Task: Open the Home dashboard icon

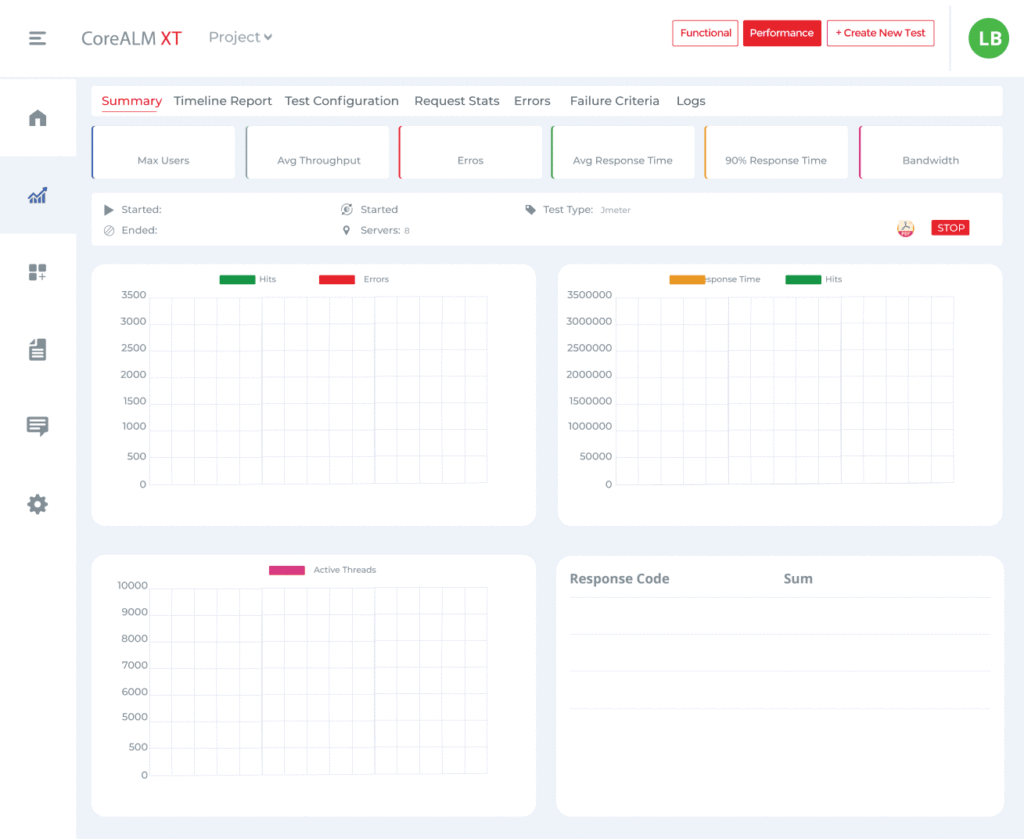Action: [38, 117]
